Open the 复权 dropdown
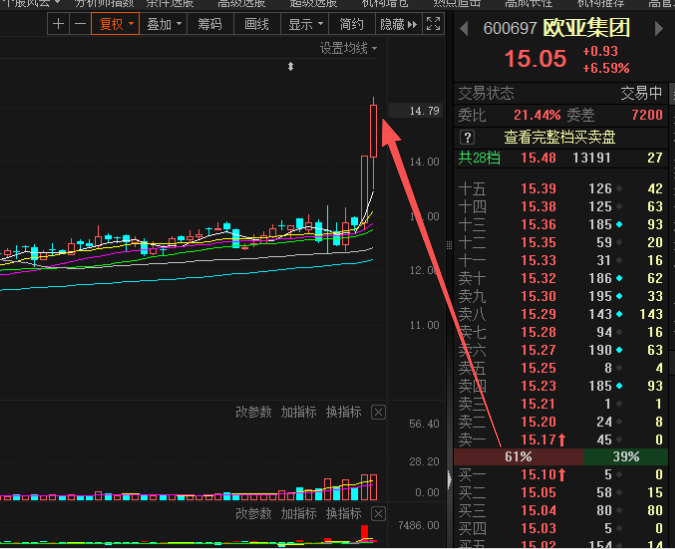 click(115, 24)
